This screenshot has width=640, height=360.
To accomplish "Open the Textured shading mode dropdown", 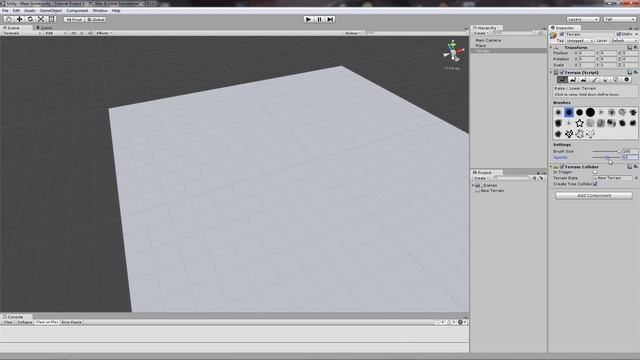I will point(22,33).
